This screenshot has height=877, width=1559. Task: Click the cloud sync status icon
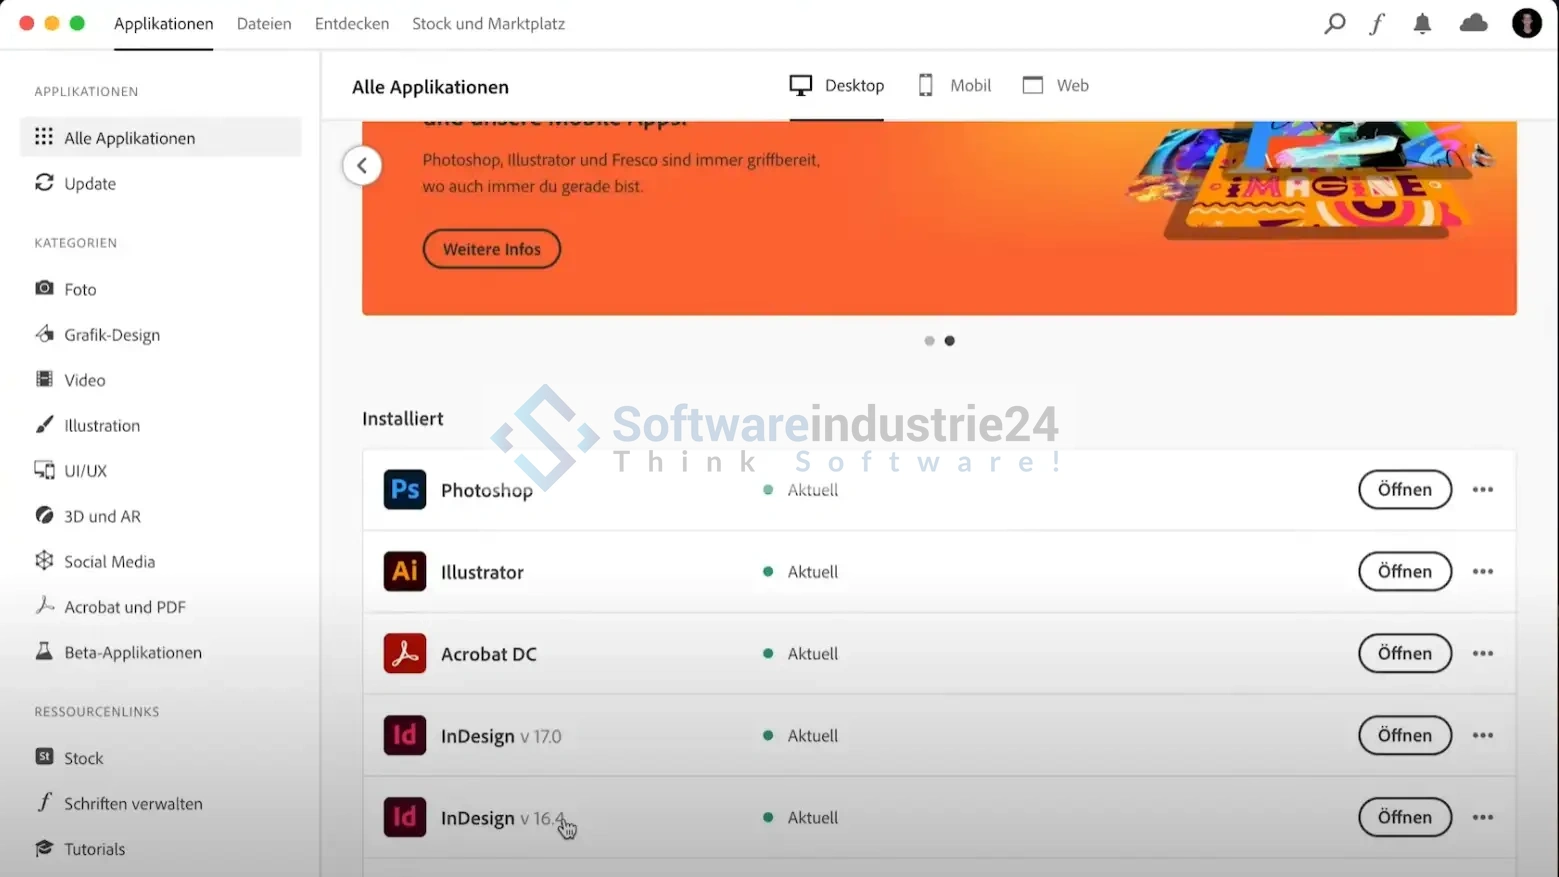[x=1473, y=24]
